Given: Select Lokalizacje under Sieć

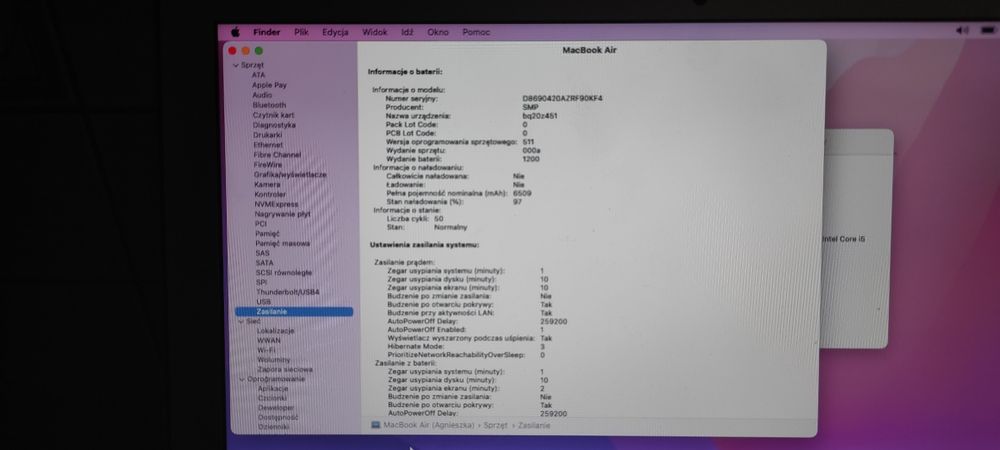Looking at the screenshot, I should (x=276, y=331).
